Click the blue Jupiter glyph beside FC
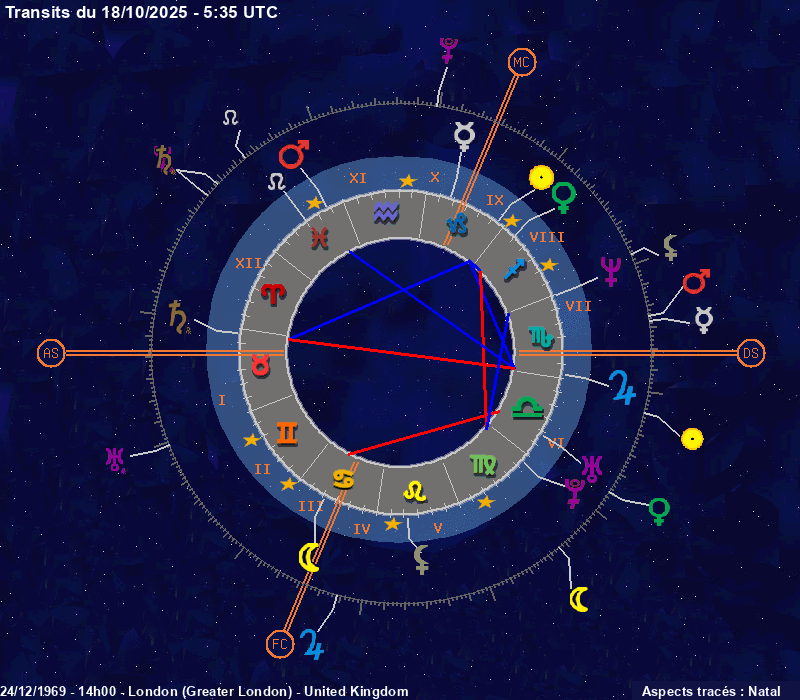 point(313,643)
